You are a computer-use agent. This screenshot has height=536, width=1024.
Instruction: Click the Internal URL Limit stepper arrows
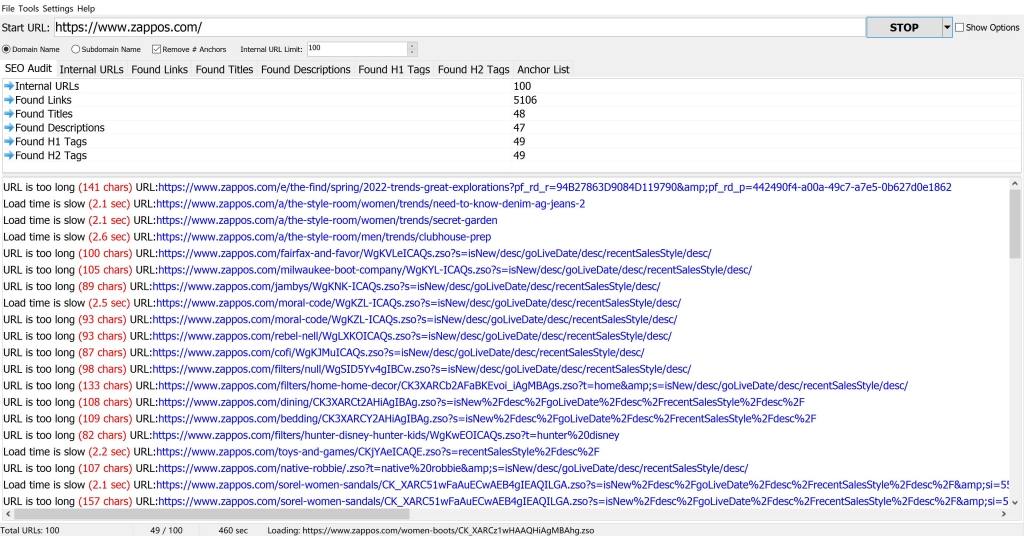click(412, 49)
